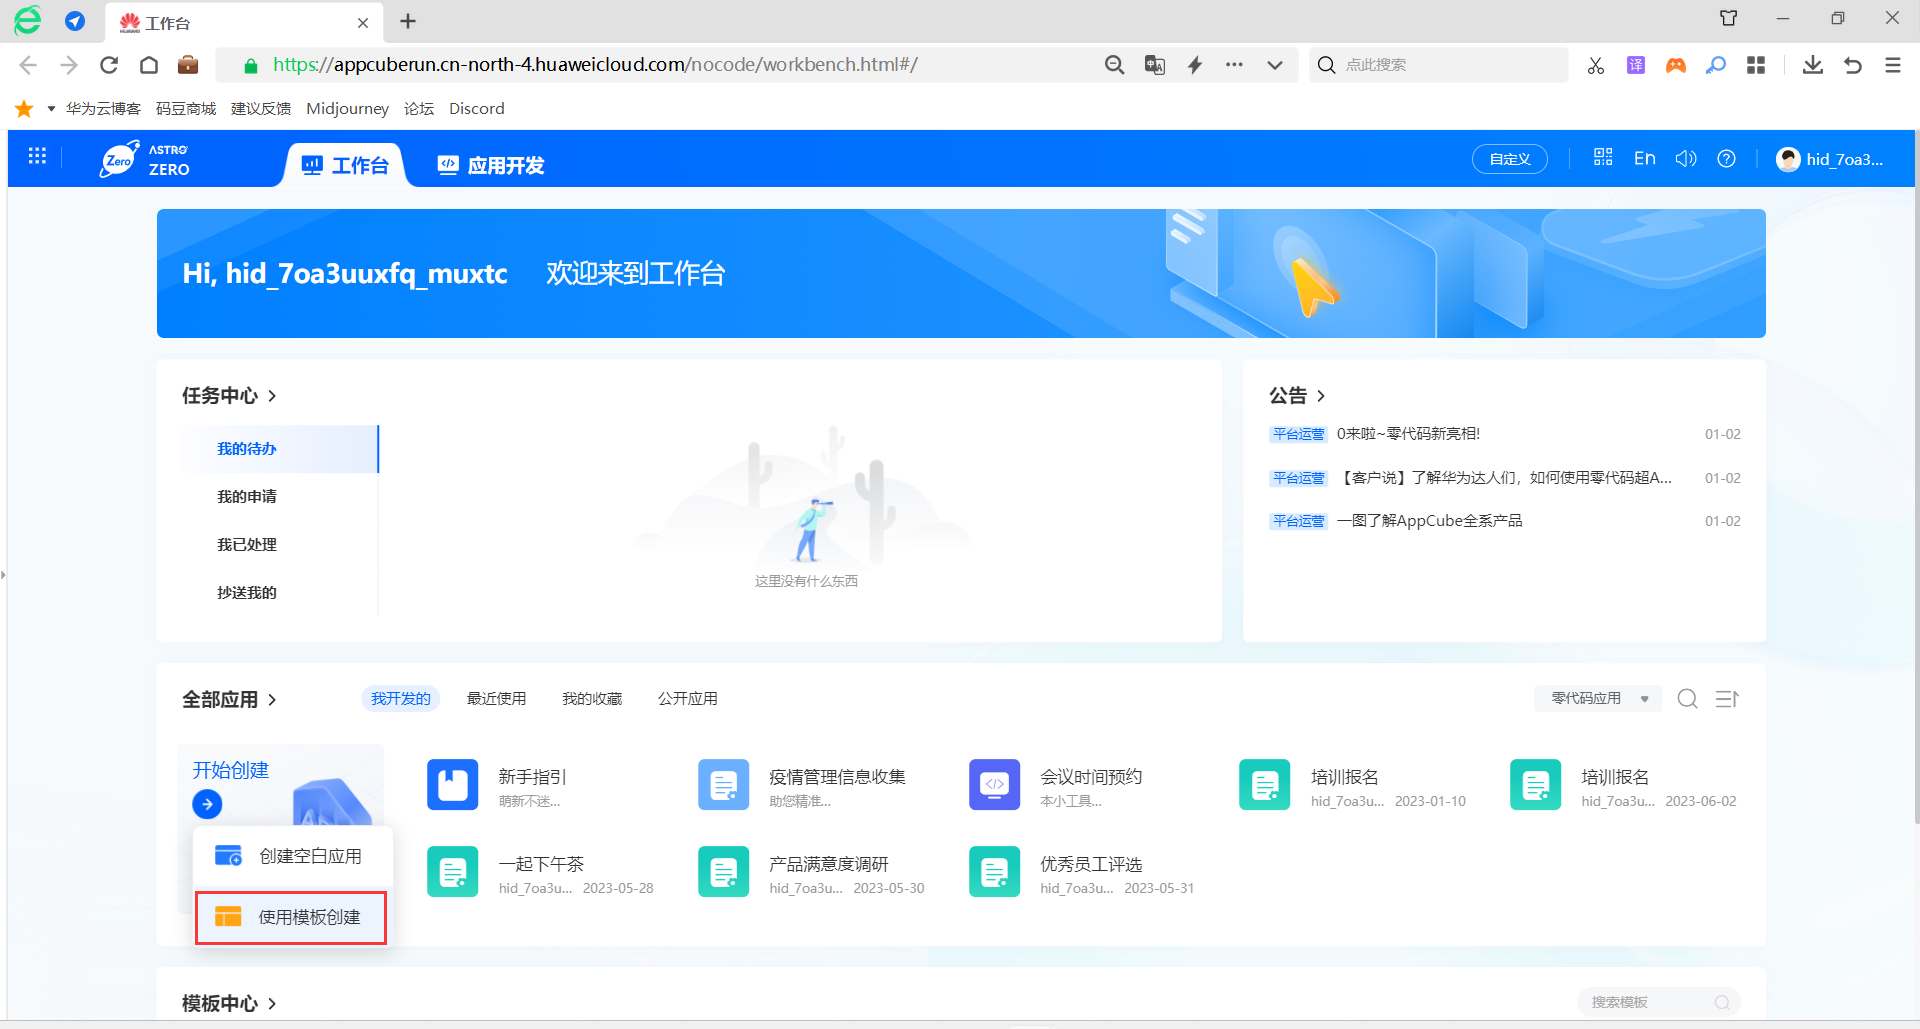Select the 最近使用 apps tab

click(496, 699)
